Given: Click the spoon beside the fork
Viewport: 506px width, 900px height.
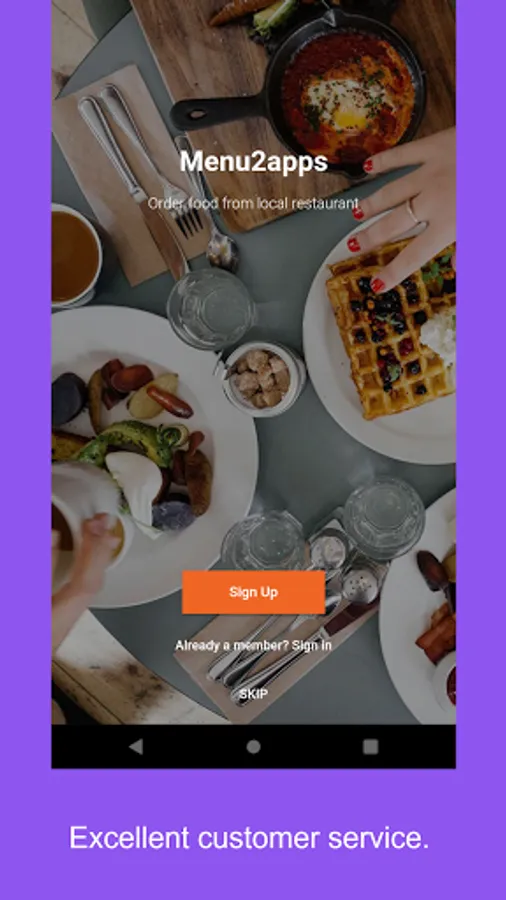Looking at the screenshot, I should click(209, 207).
